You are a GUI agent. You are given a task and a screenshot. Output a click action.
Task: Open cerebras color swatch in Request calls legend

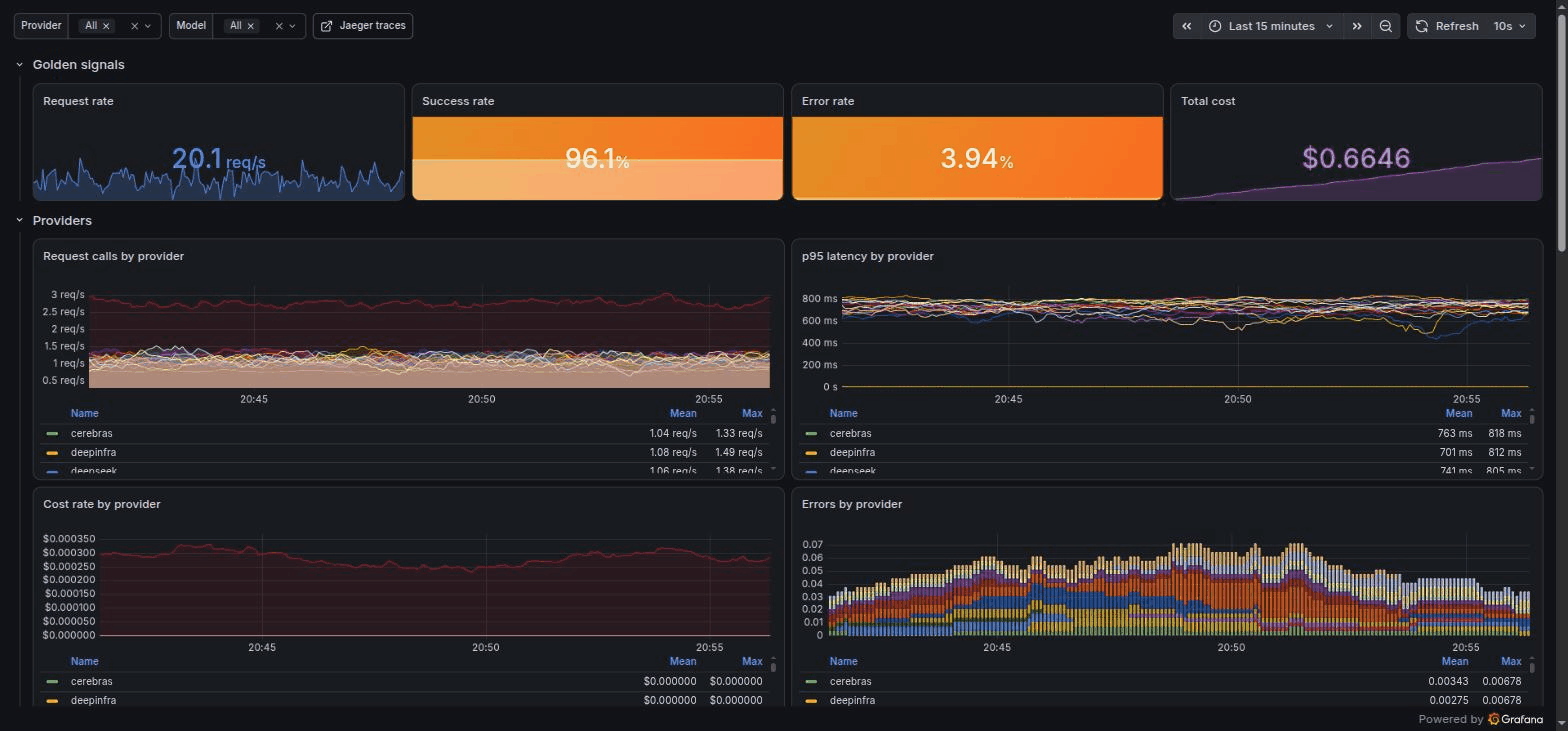click(52, 434)
